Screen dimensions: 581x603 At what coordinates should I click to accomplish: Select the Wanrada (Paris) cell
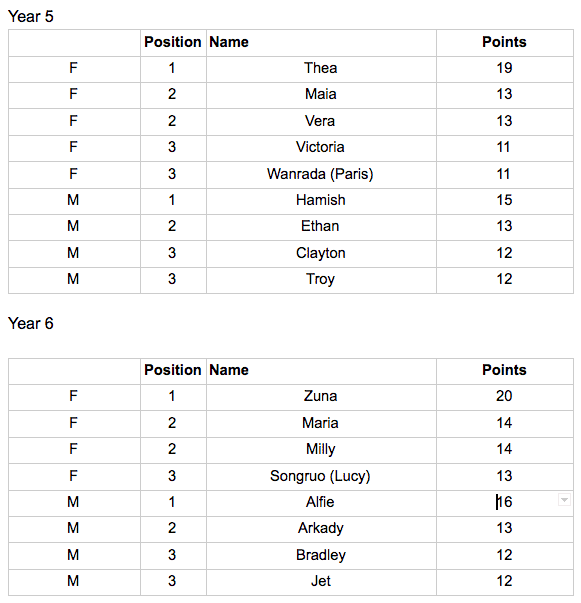[x=321, y=175]
